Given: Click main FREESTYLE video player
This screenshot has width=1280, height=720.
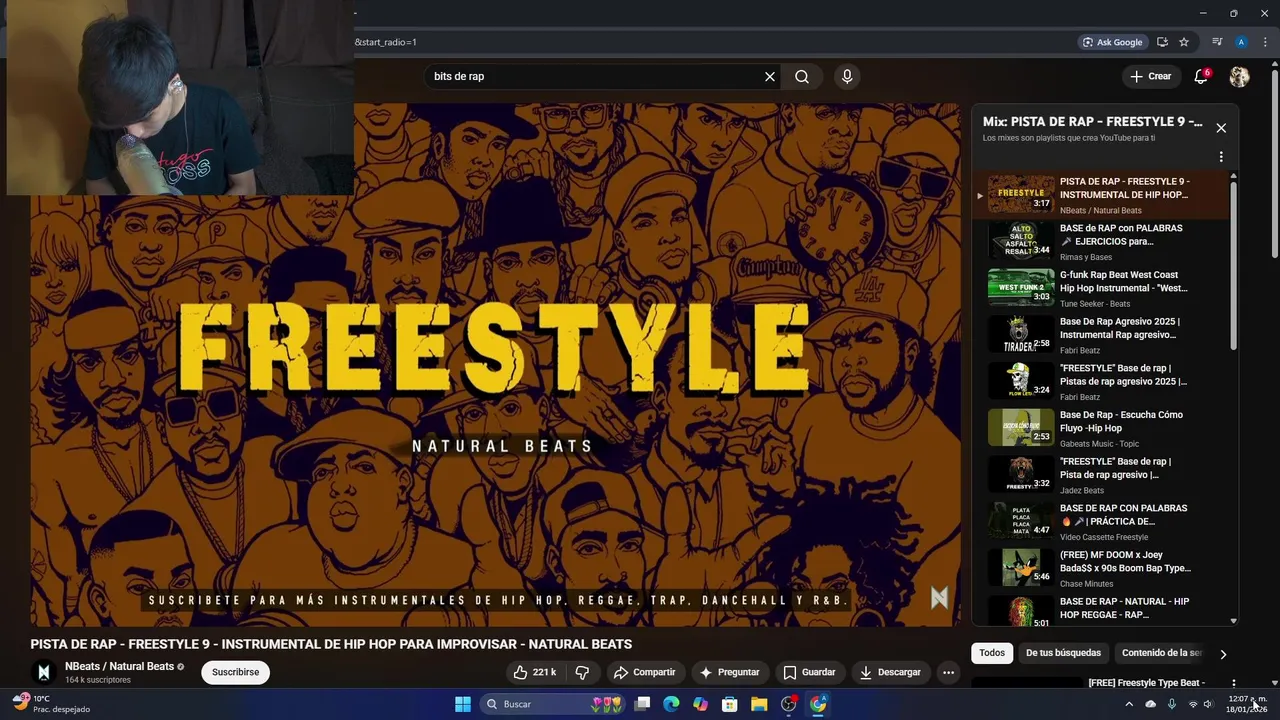Looking at the screenshot, I should pos(495,365).
